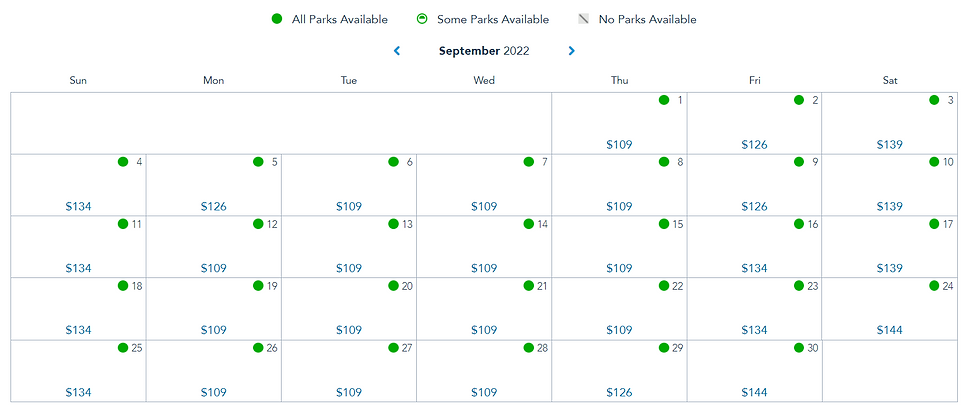The width and height of the screenshot is (980, 412).
Task: Go to previous month with left chevron
Action: click(397, 51)
